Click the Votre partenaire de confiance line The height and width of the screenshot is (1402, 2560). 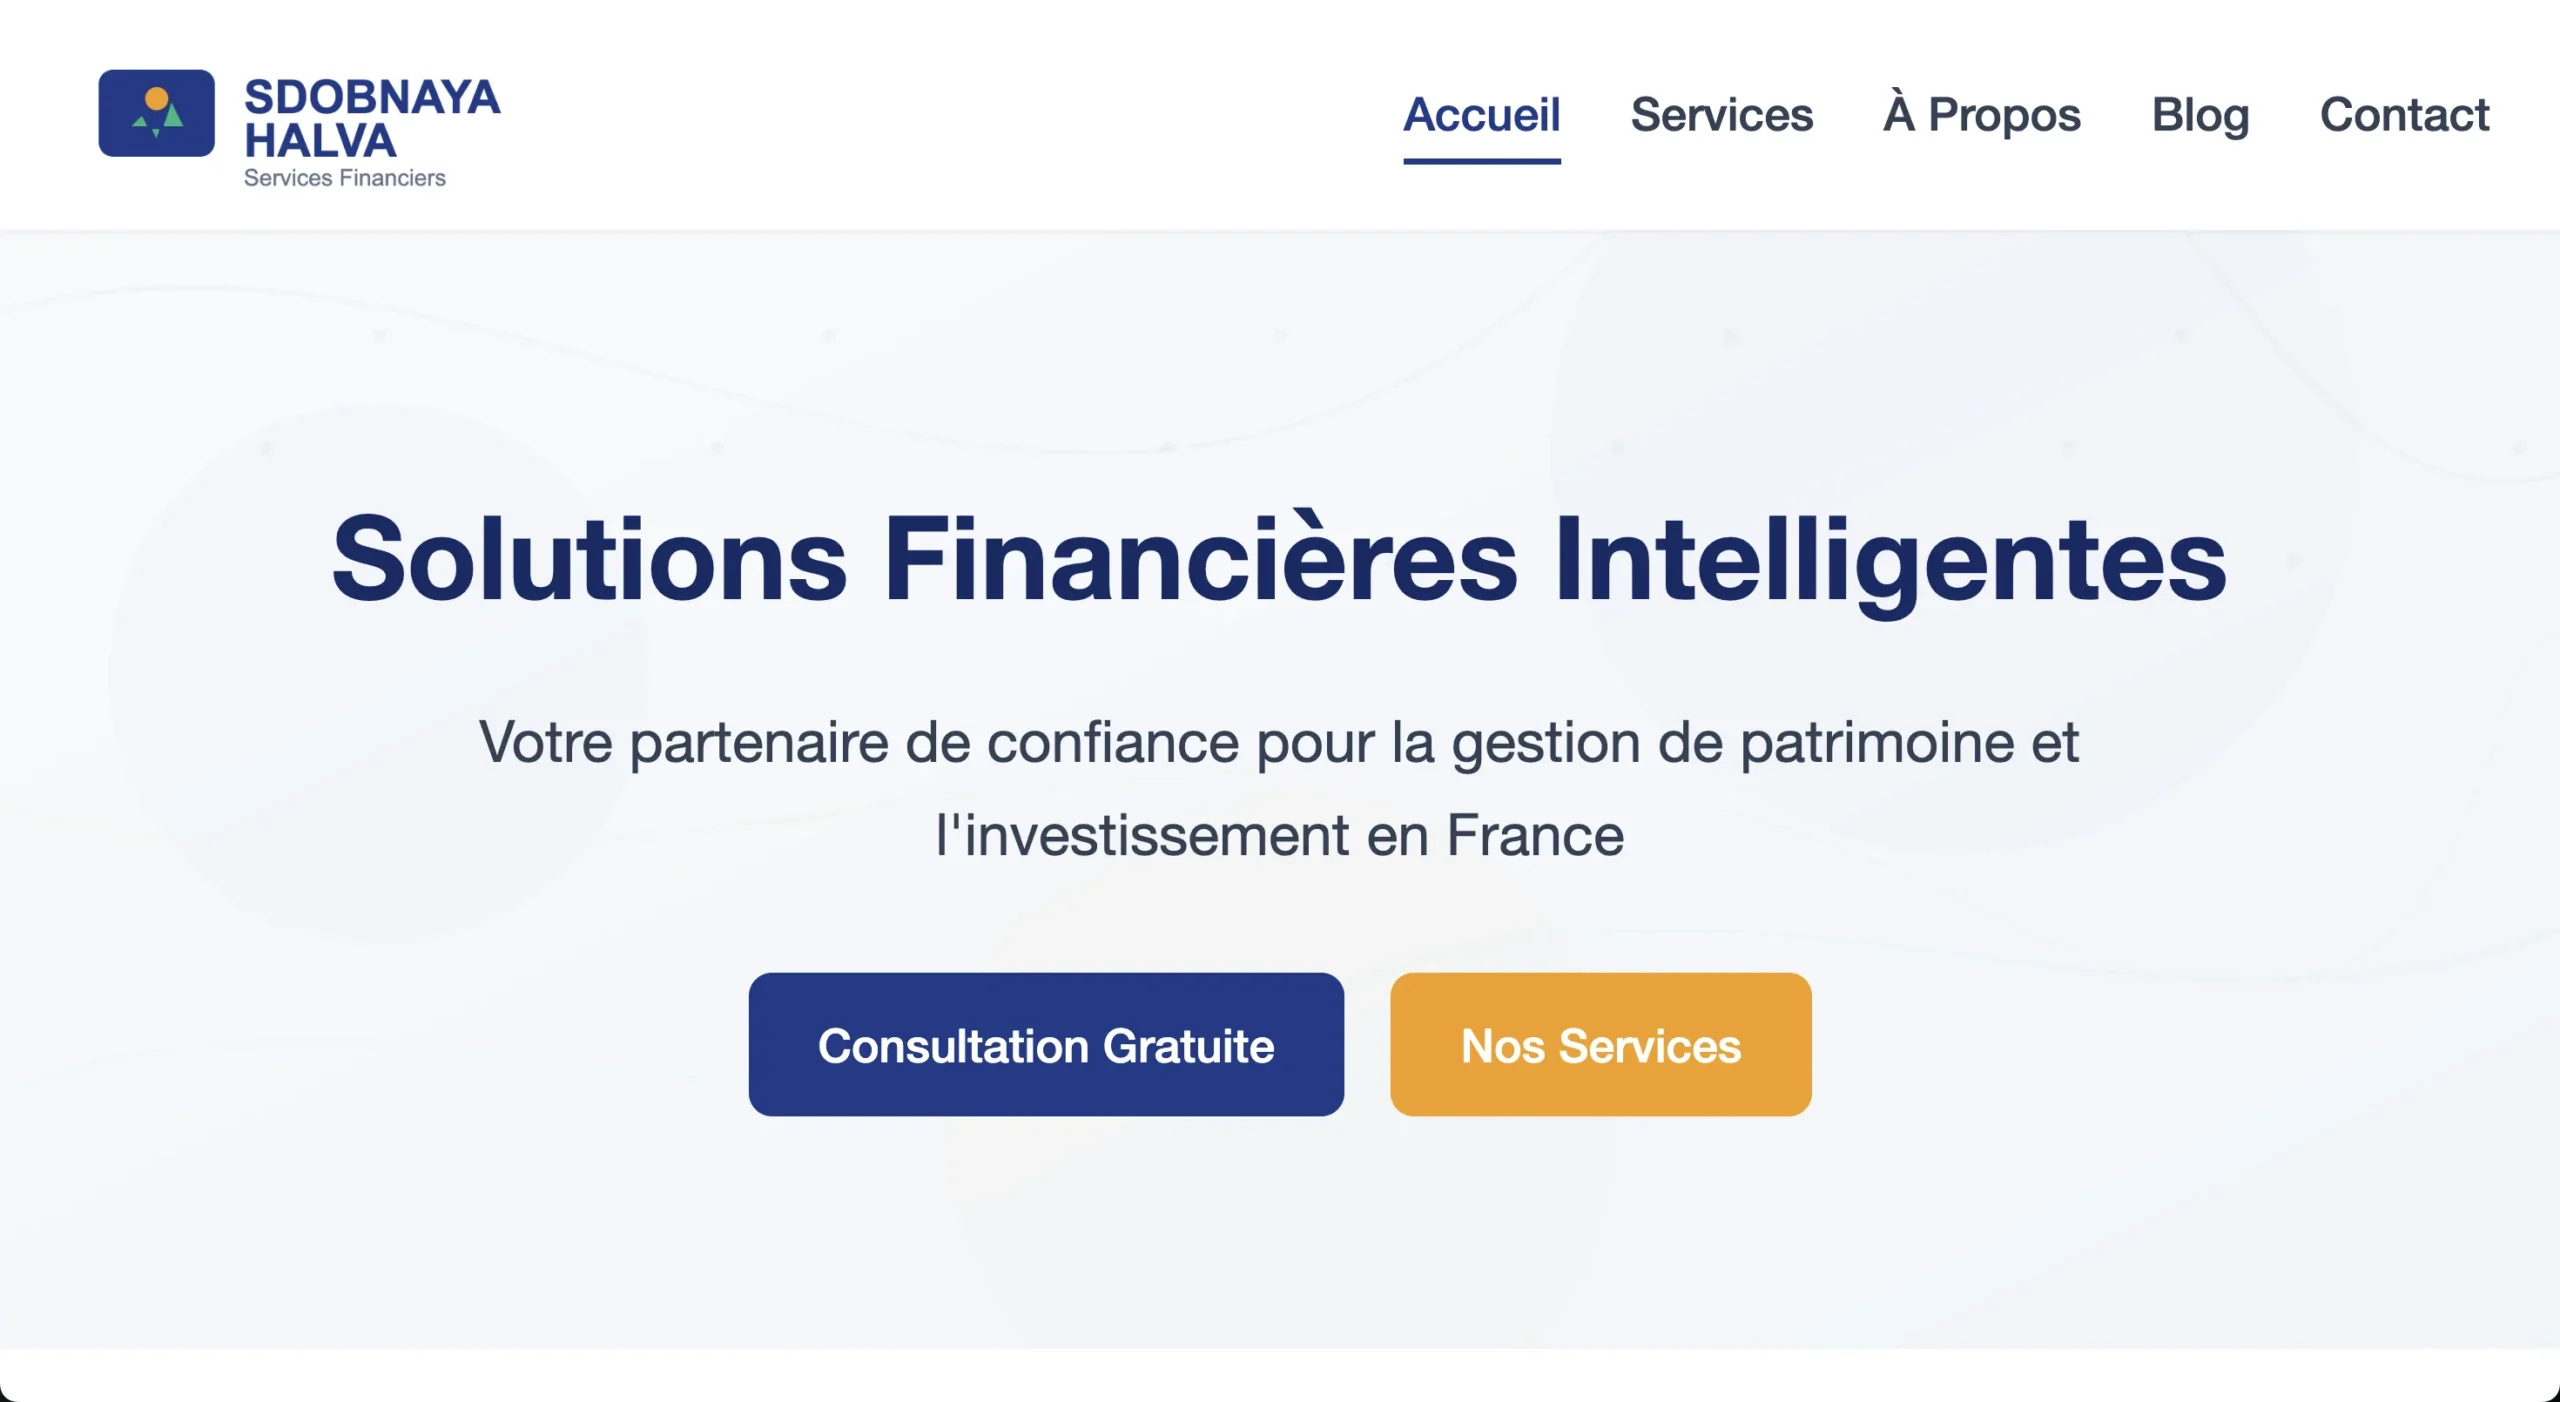click(x=1279, y=743)
